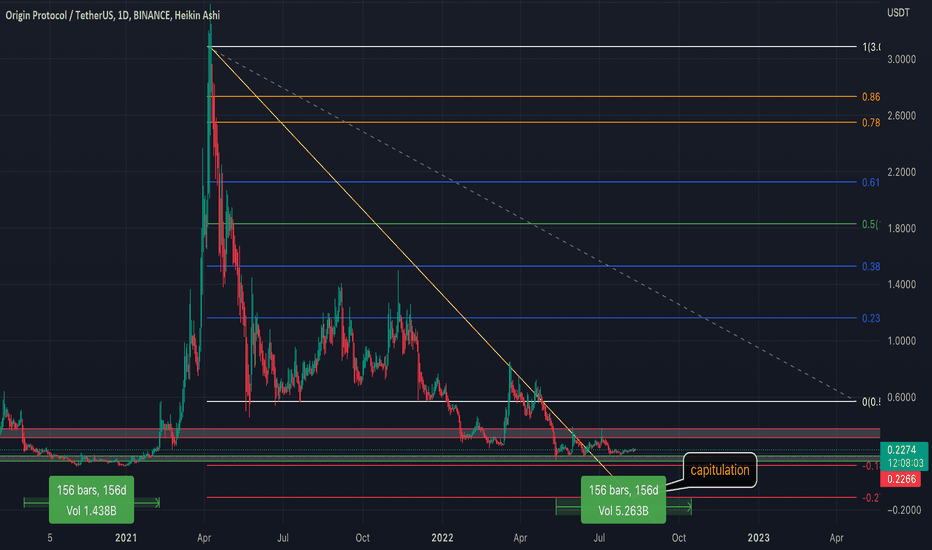This screenshot has height=550, width=932.
Task: Click the 2021 label on the time axis
Action: coord(125,538)
